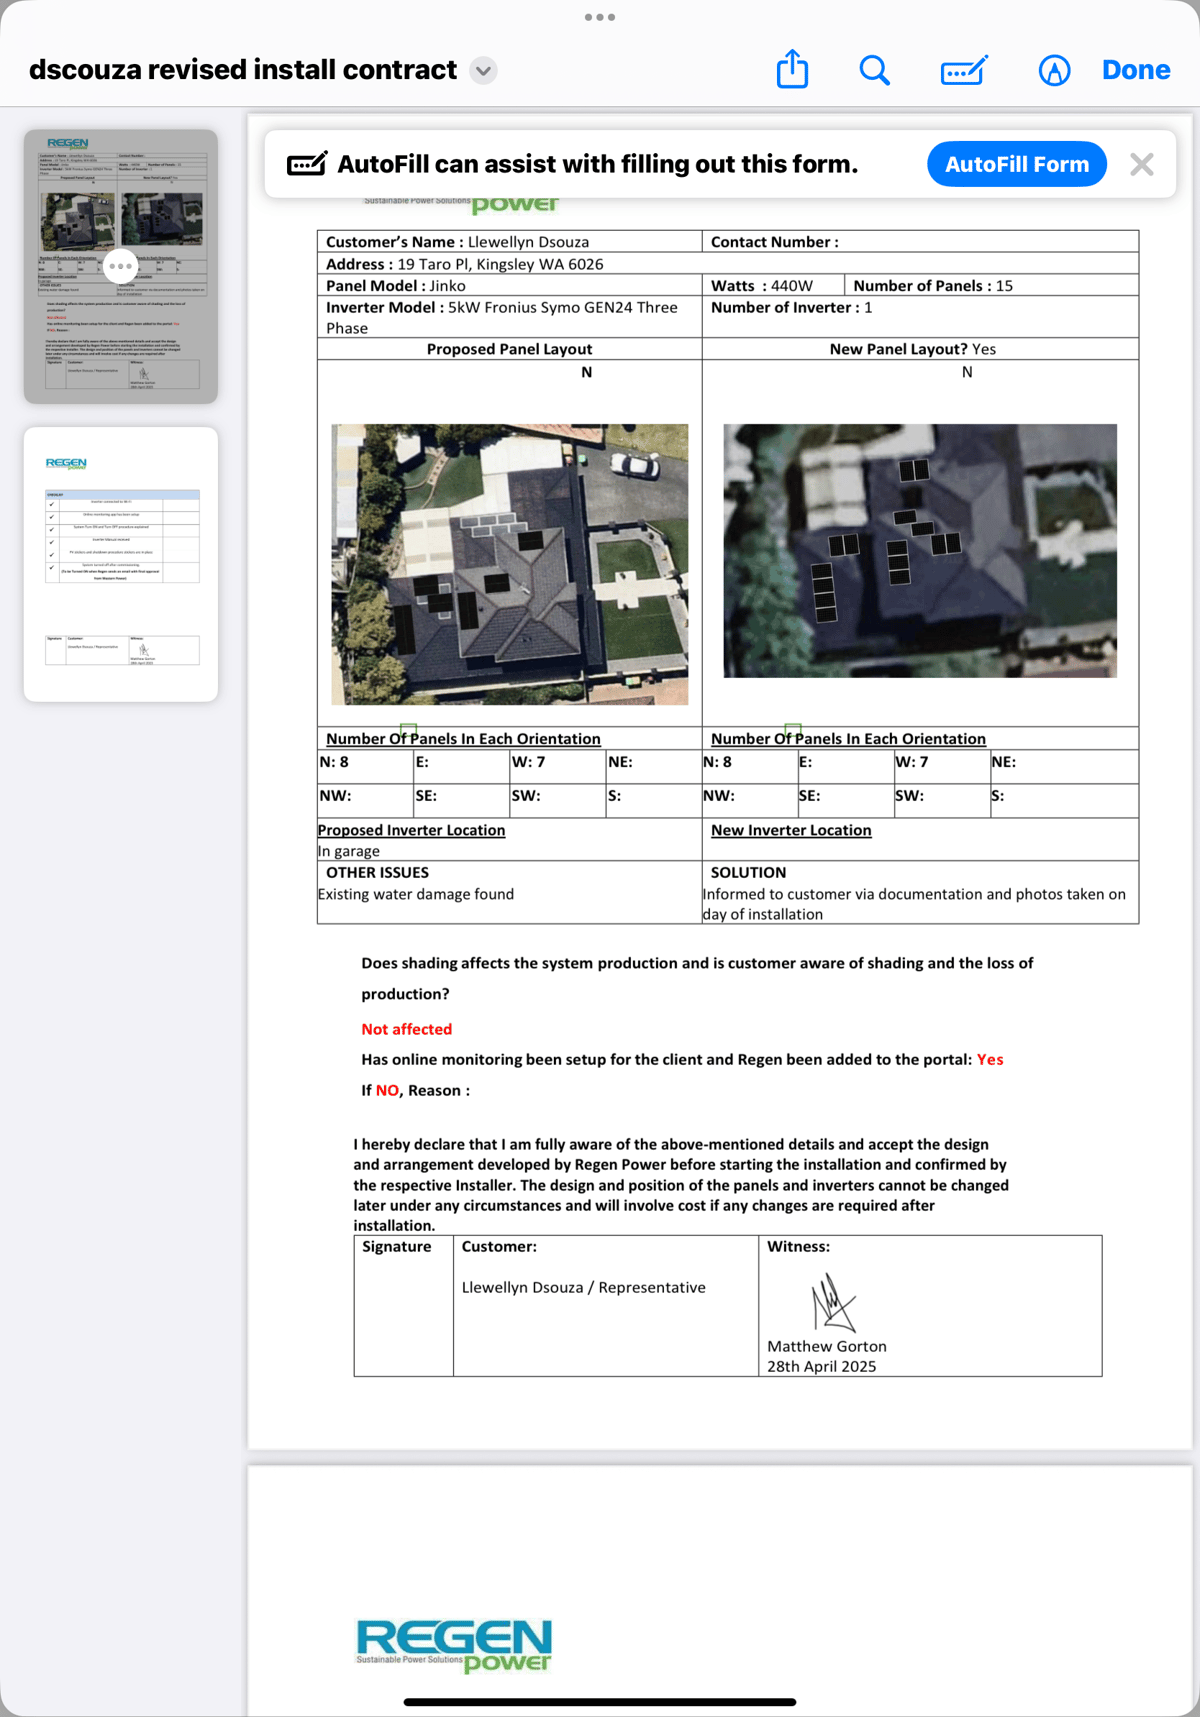Click the right E: orientation field
Image resolution: width=1200 pixels, height=1717 pixels.
pyautogui.click(x=846, y=767)
